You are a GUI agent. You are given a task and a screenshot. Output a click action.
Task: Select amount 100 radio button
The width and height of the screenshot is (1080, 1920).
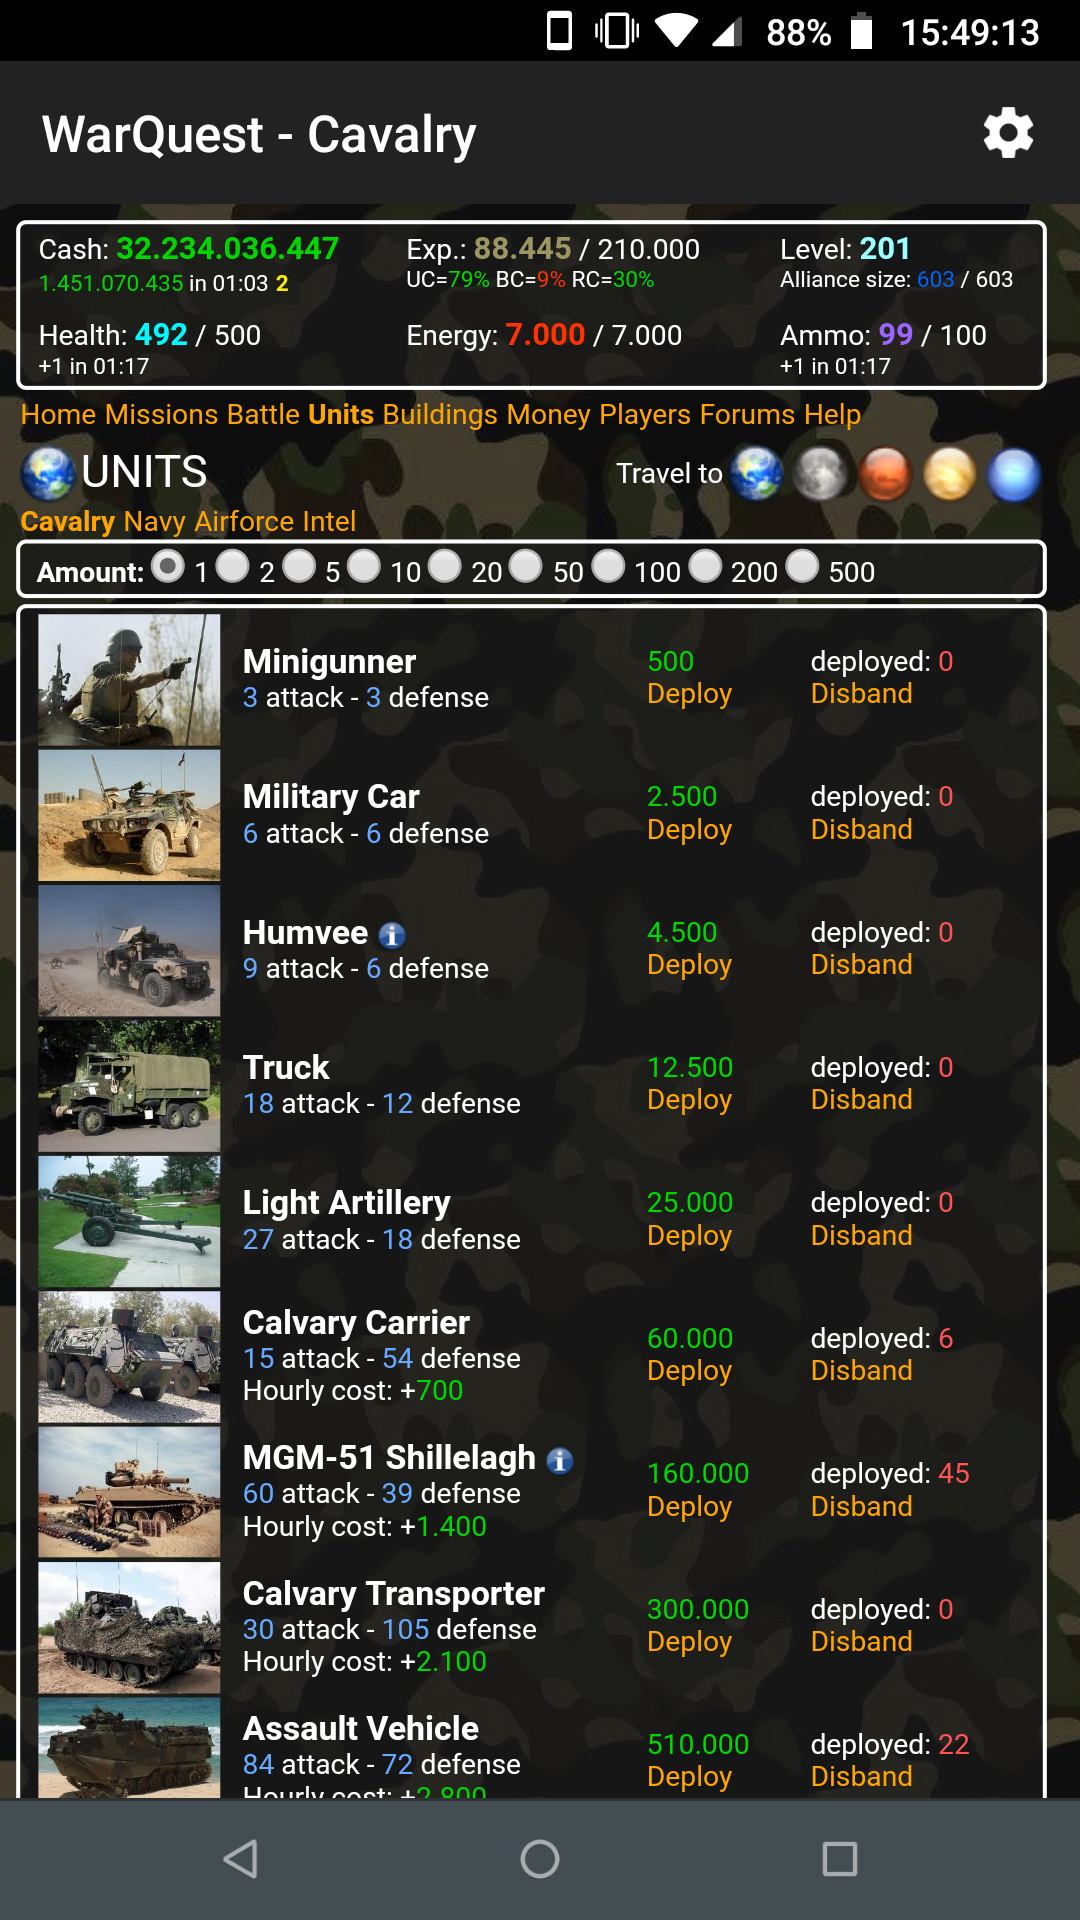pyautogui.click(x=608, y=567)
